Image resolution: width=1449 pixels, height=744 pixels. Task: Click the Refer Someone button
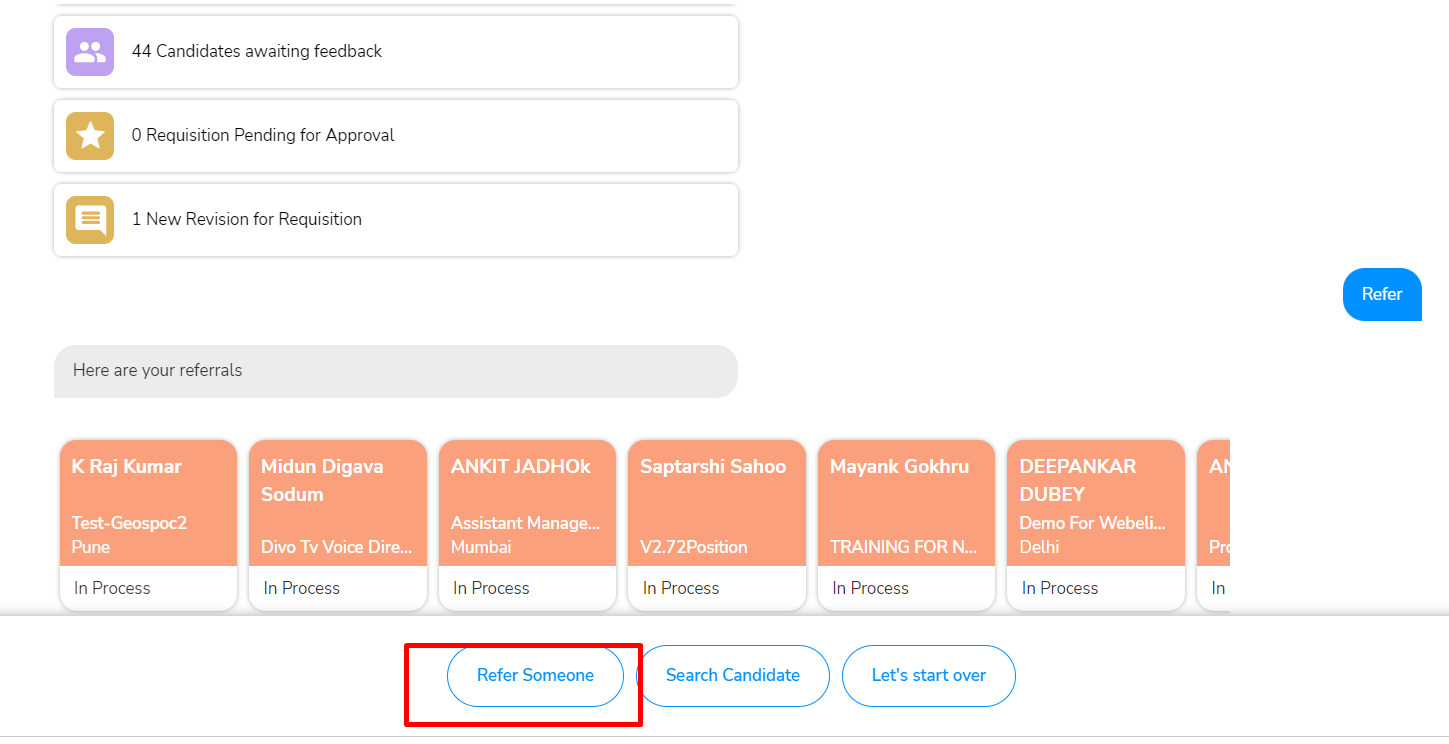click(x=535, y=676)
